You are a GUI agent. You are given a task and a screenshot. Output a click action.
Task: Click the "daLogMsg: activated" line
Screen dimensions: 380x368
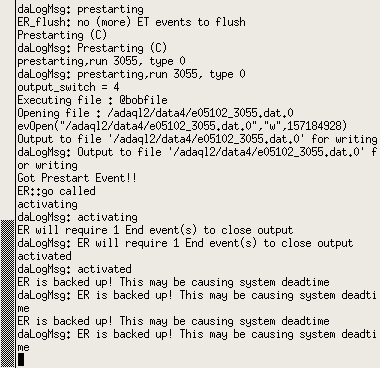point(74,269)
